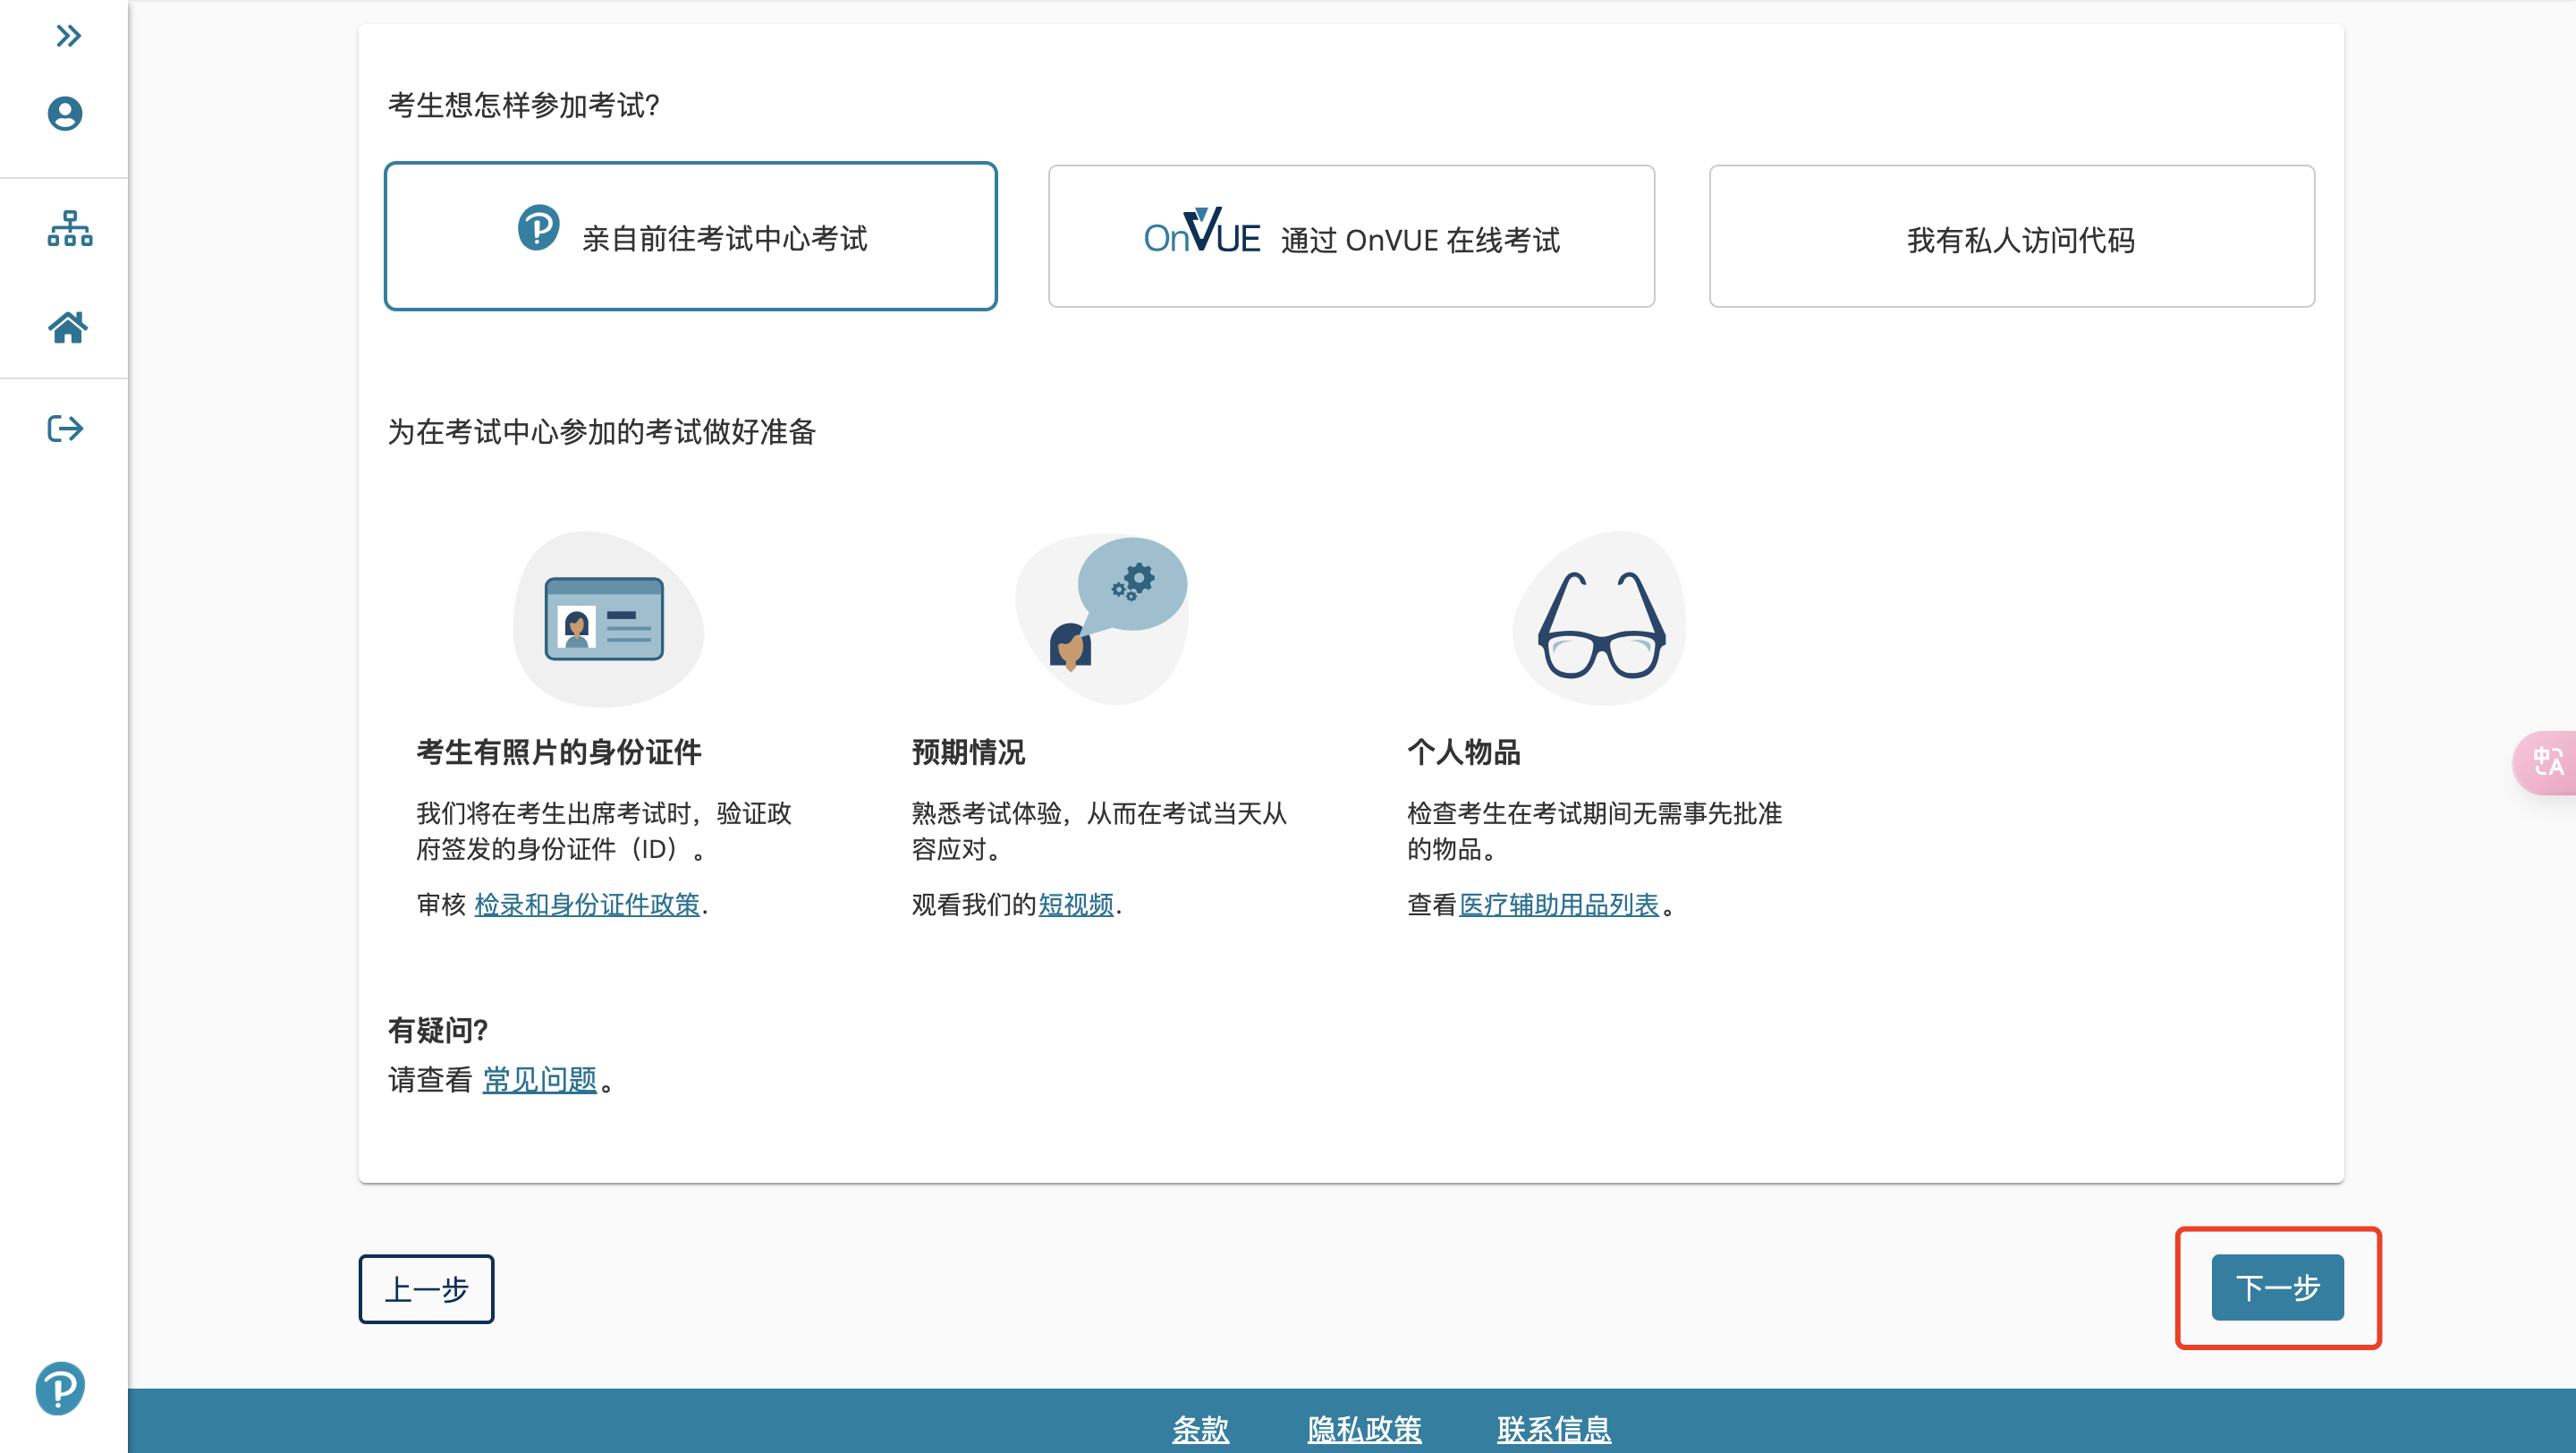
Task: Click the eyeglasses illustration
Action: pos(1600,619)
